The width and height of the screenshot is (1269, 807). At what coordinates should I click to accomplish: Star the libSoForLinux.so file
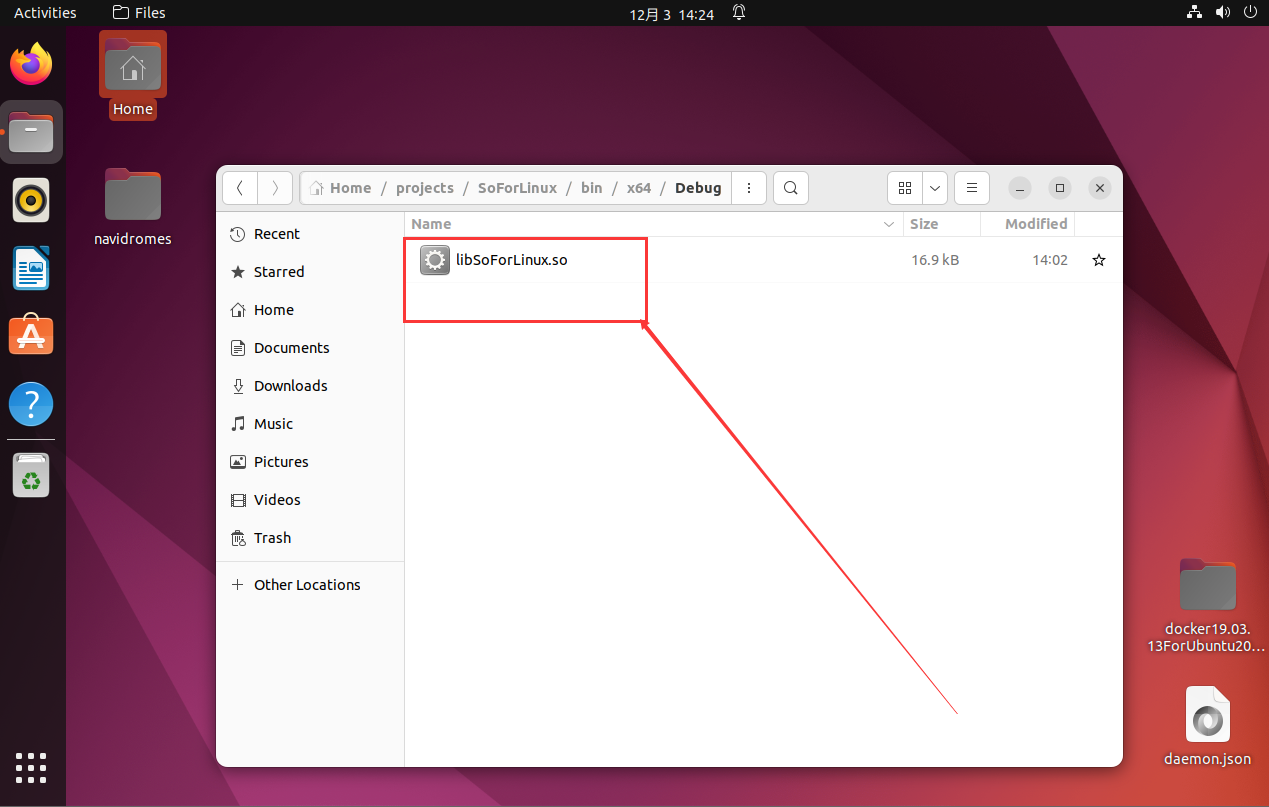point(1099,260)
